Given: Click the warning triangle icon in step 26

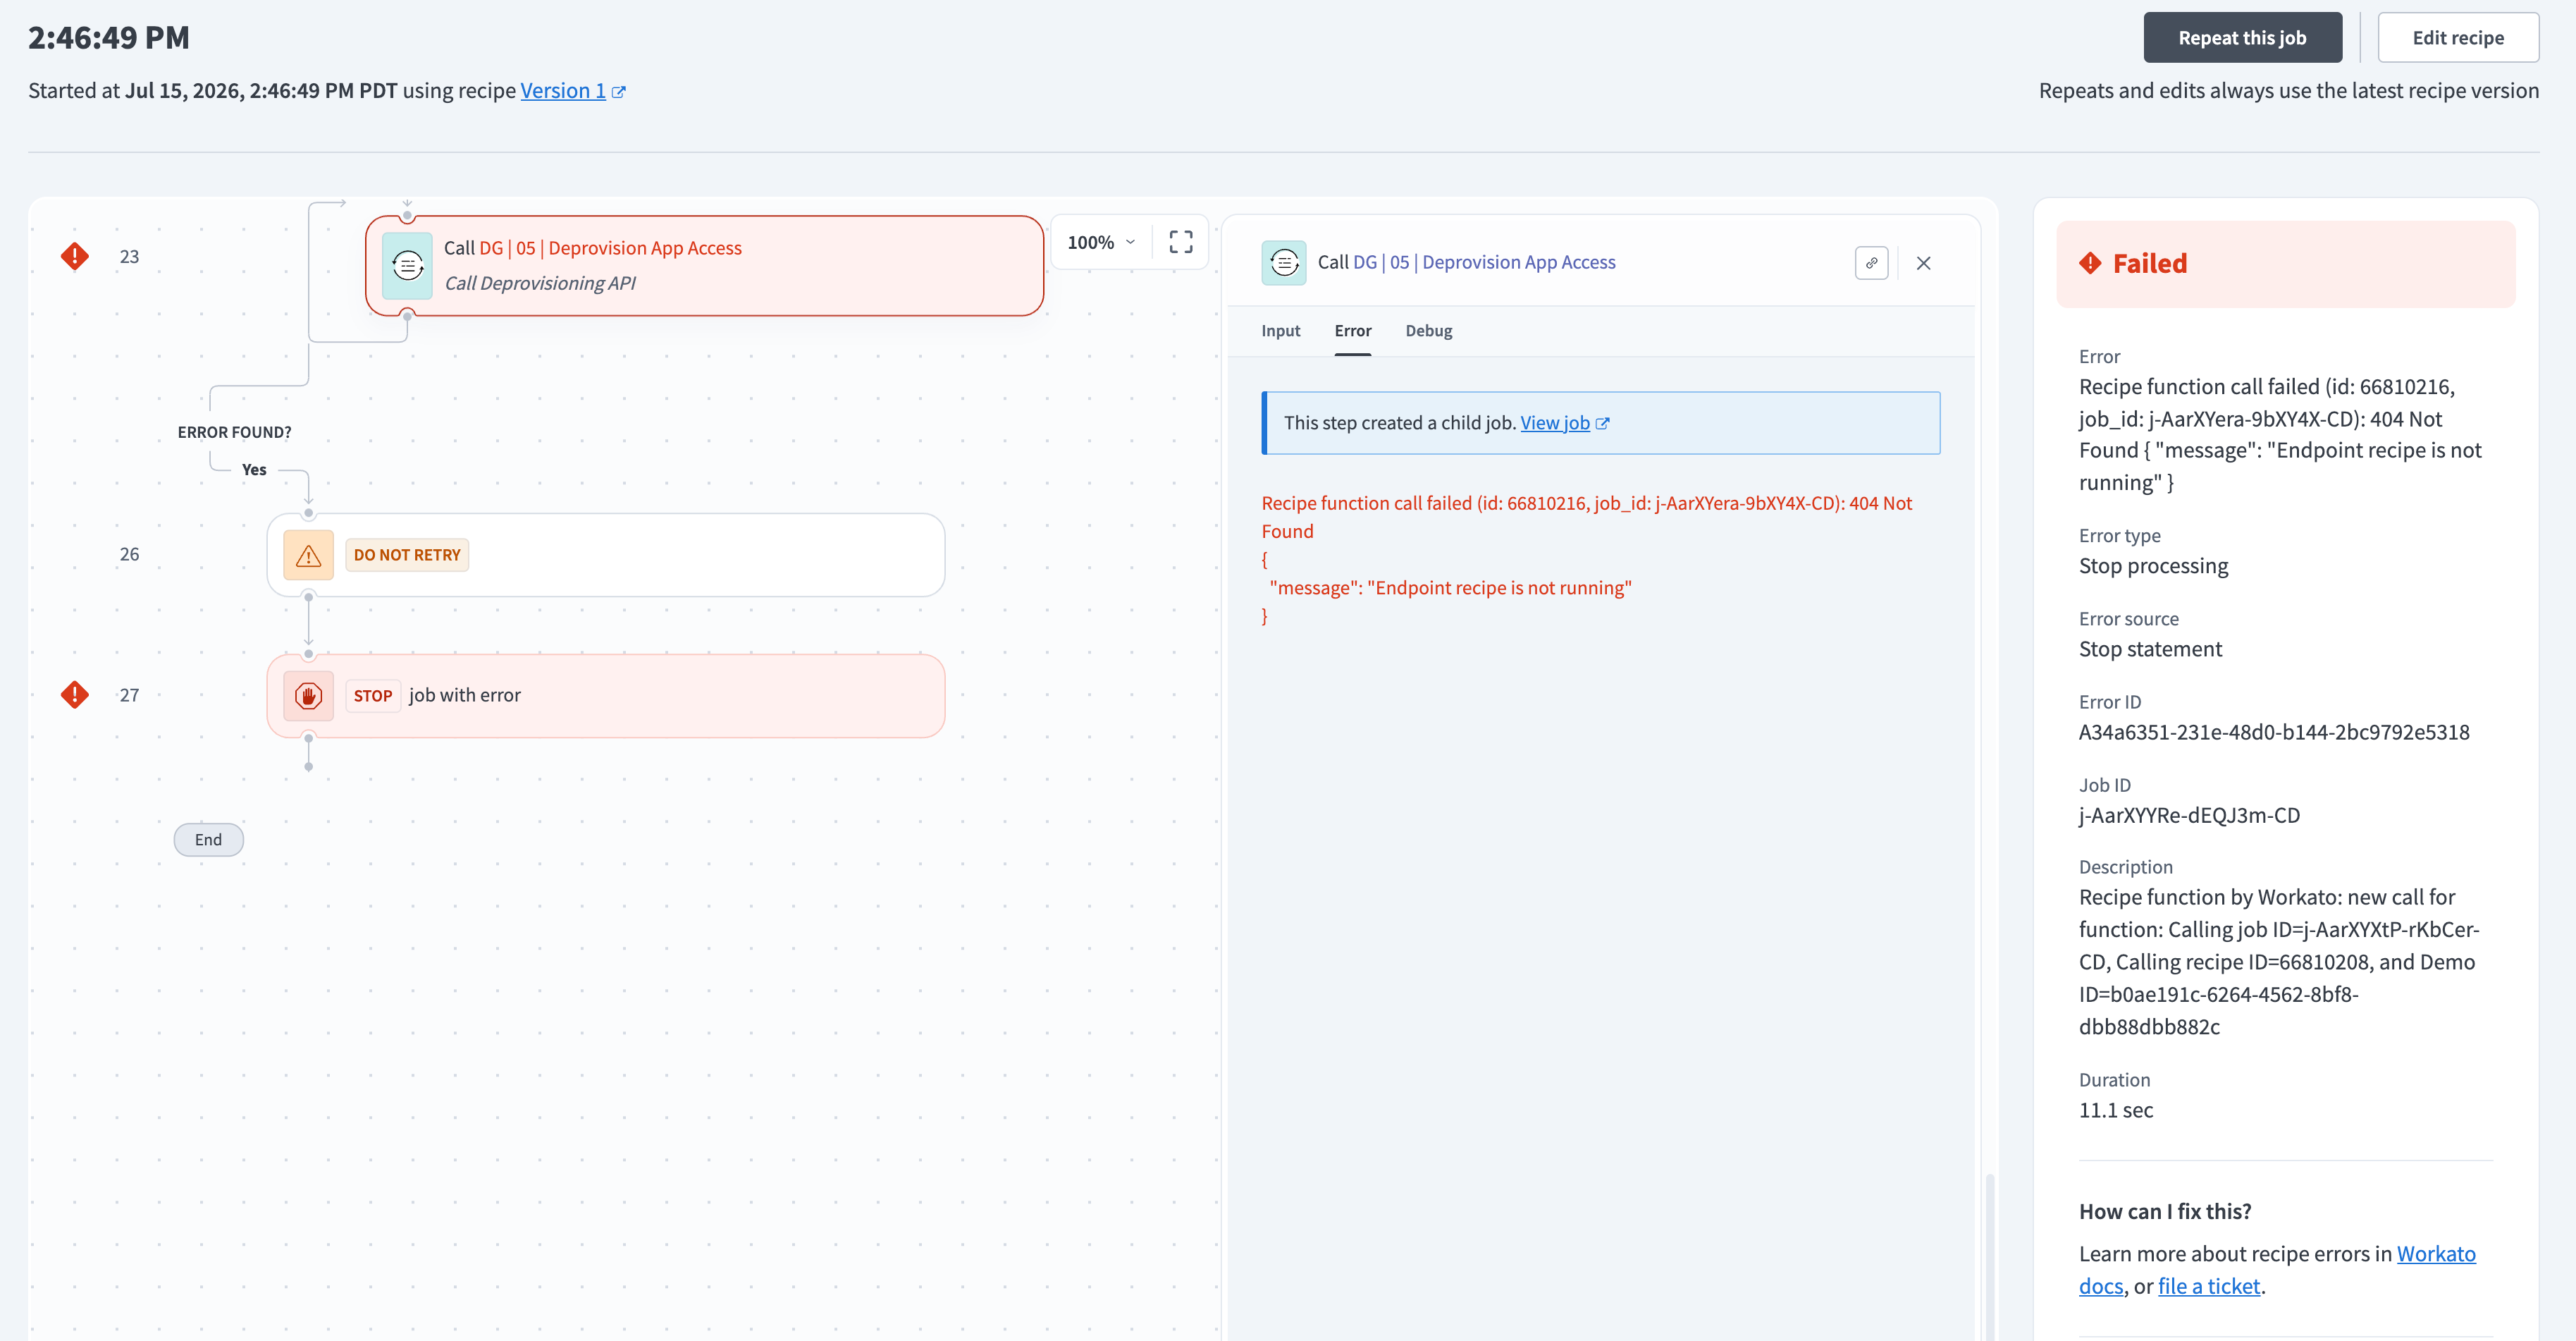Looking at the screenshot, I should 308,555.
